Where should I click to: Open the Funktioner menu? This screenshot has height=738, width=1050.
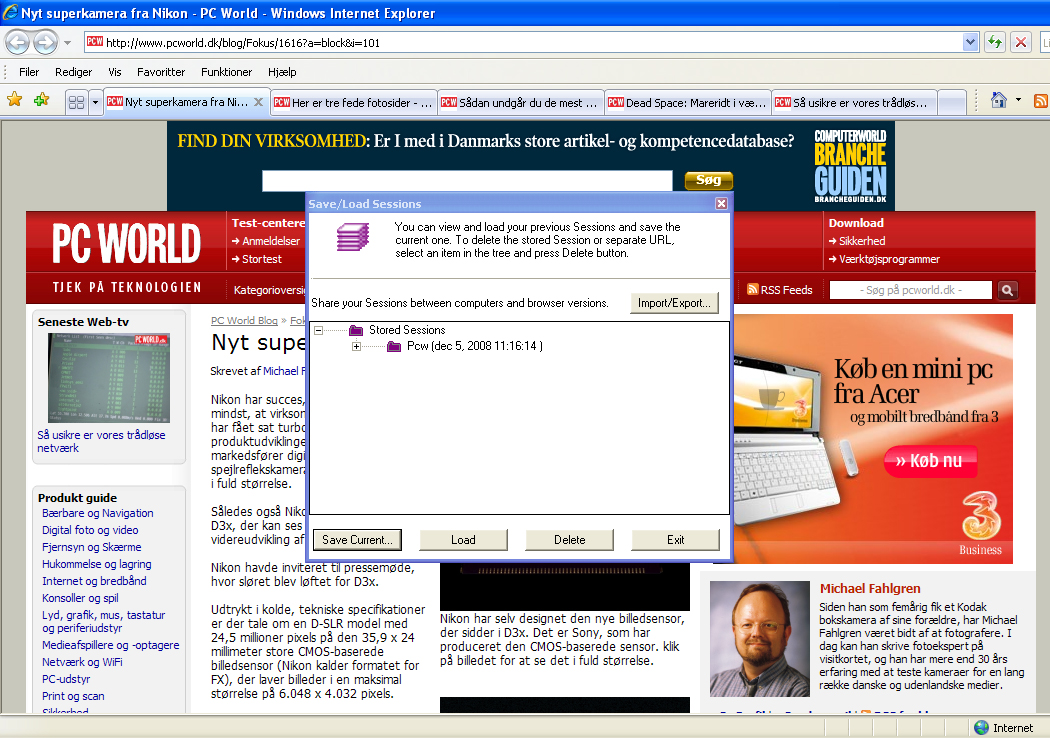226,72
